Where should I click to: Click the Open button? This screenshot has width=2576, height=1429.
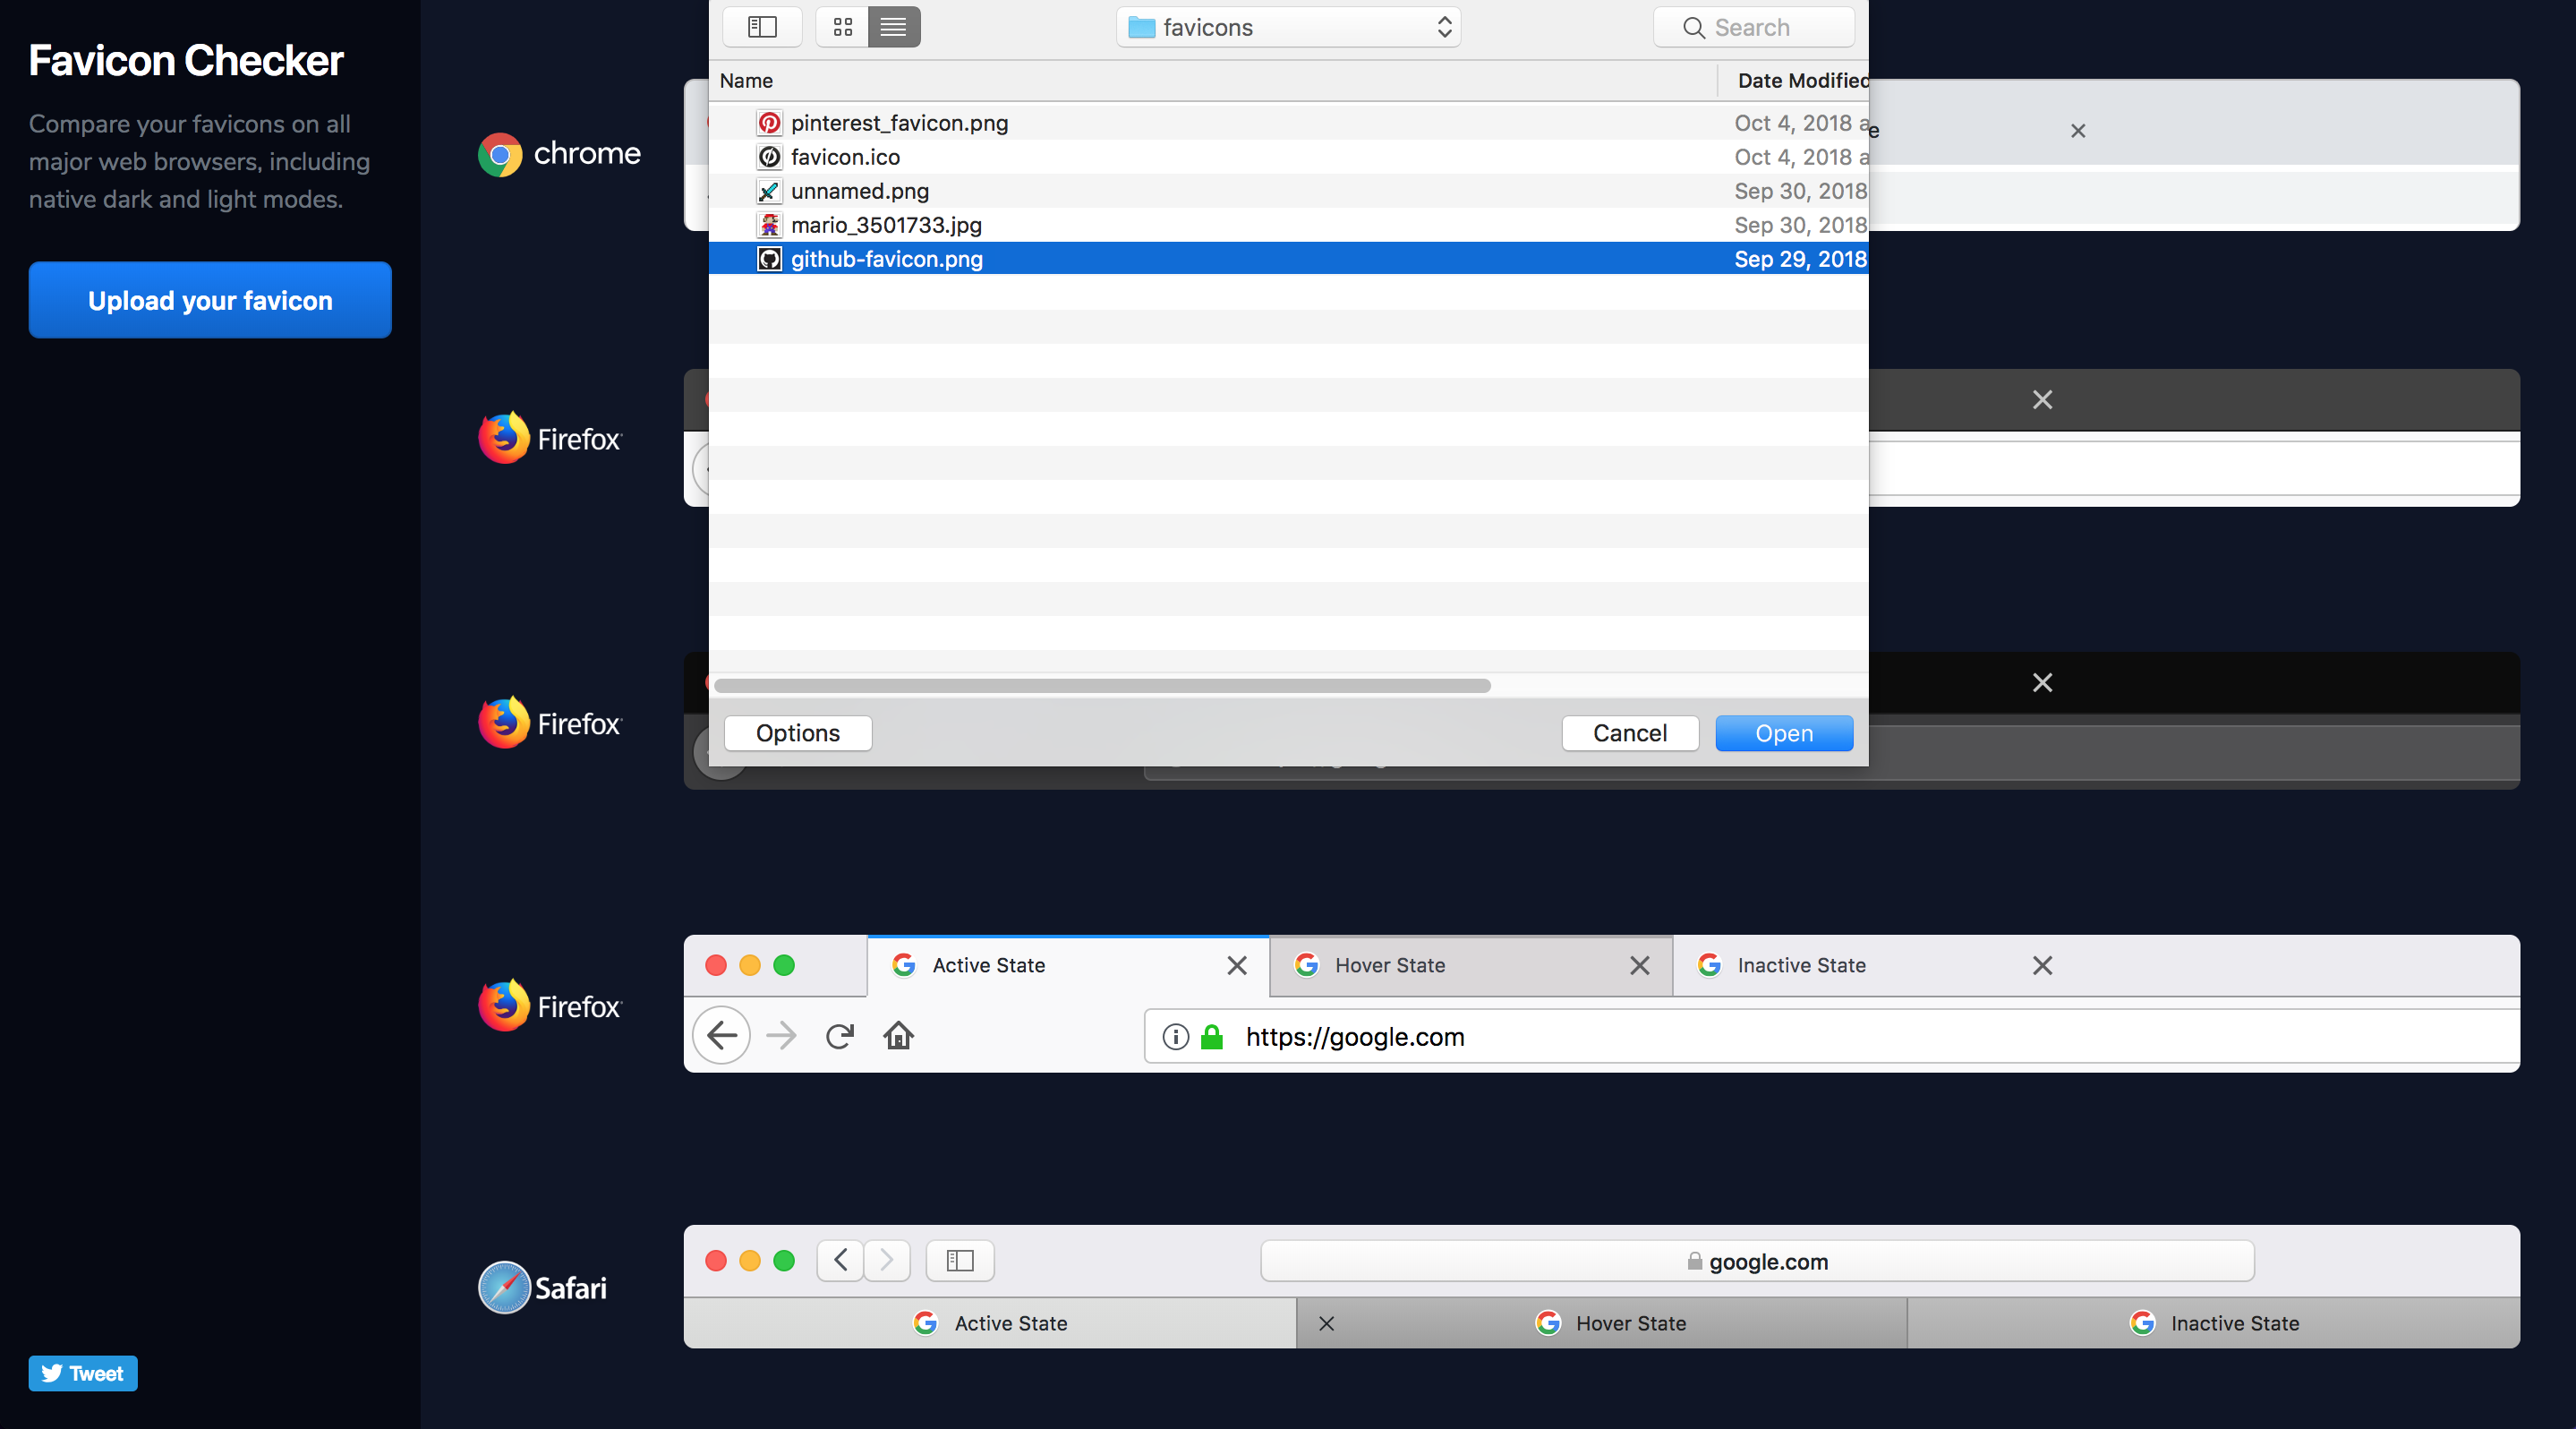pos(1783,733)
